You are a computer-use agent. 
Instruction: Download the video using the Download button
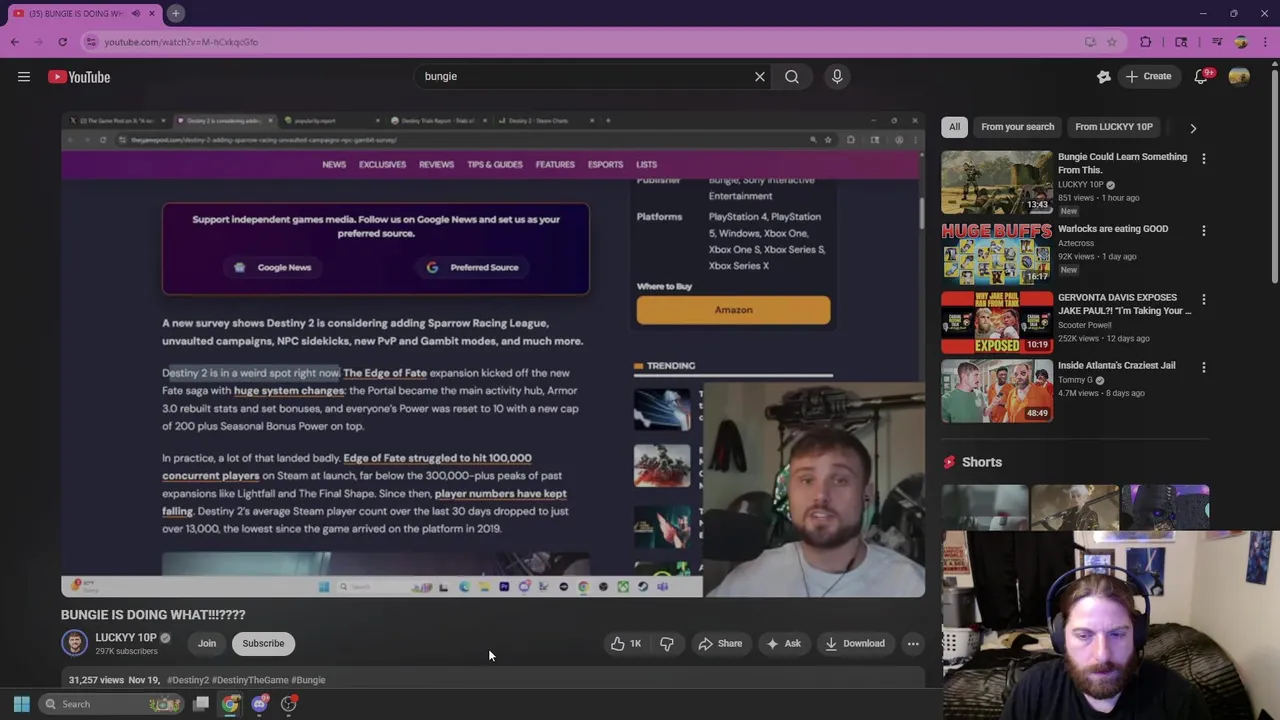coord(855,644)
